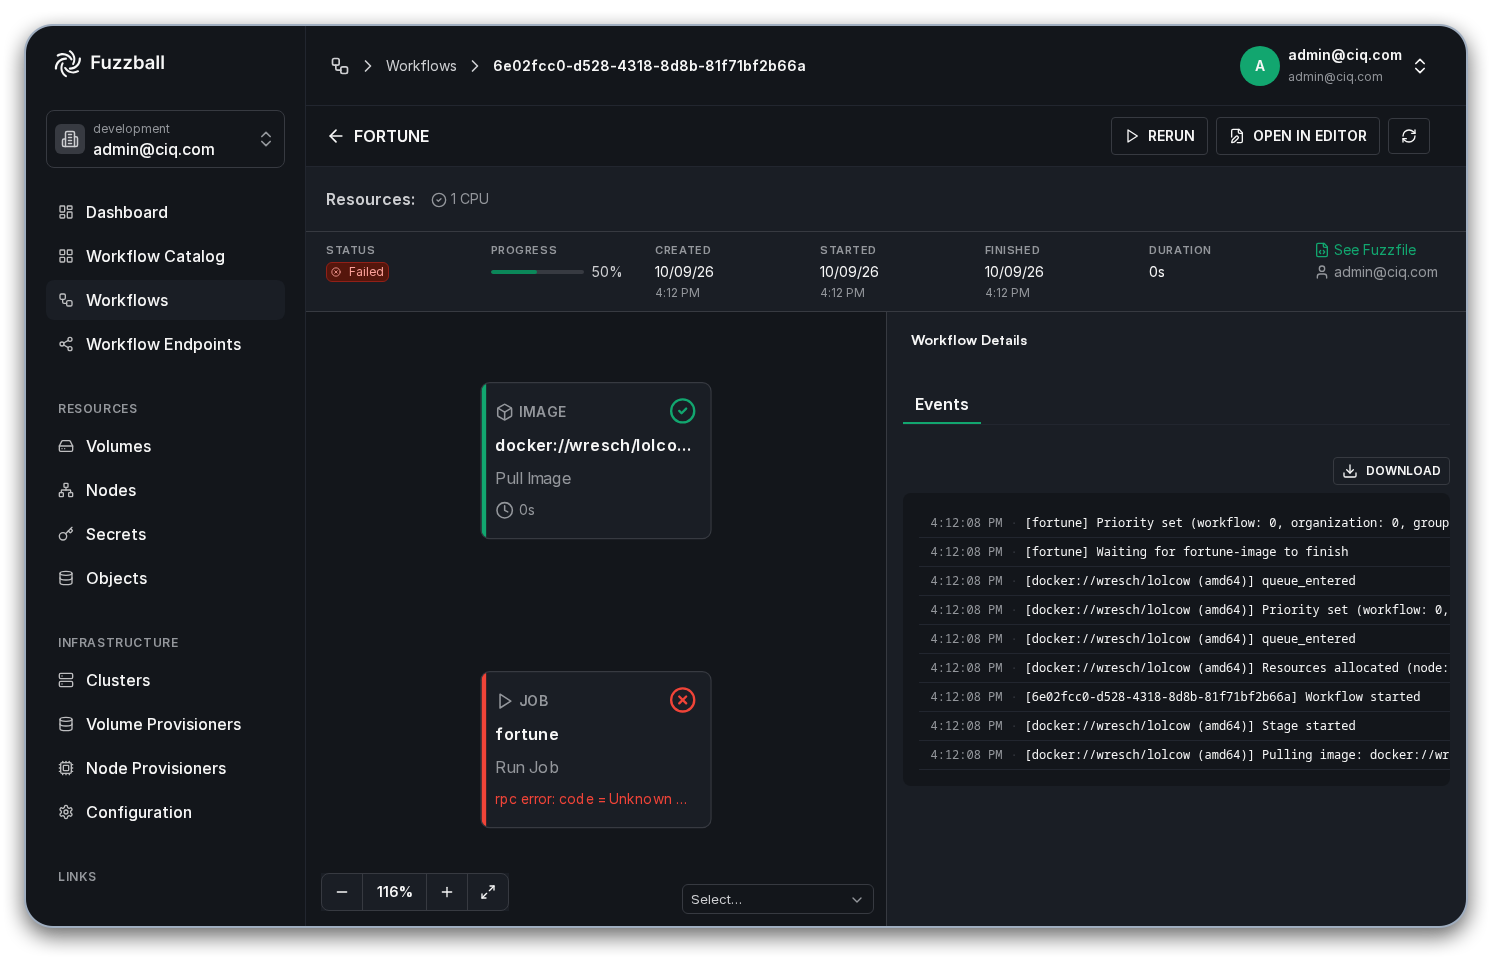Open the workflows breadcrumb root icon

point(340,66)
